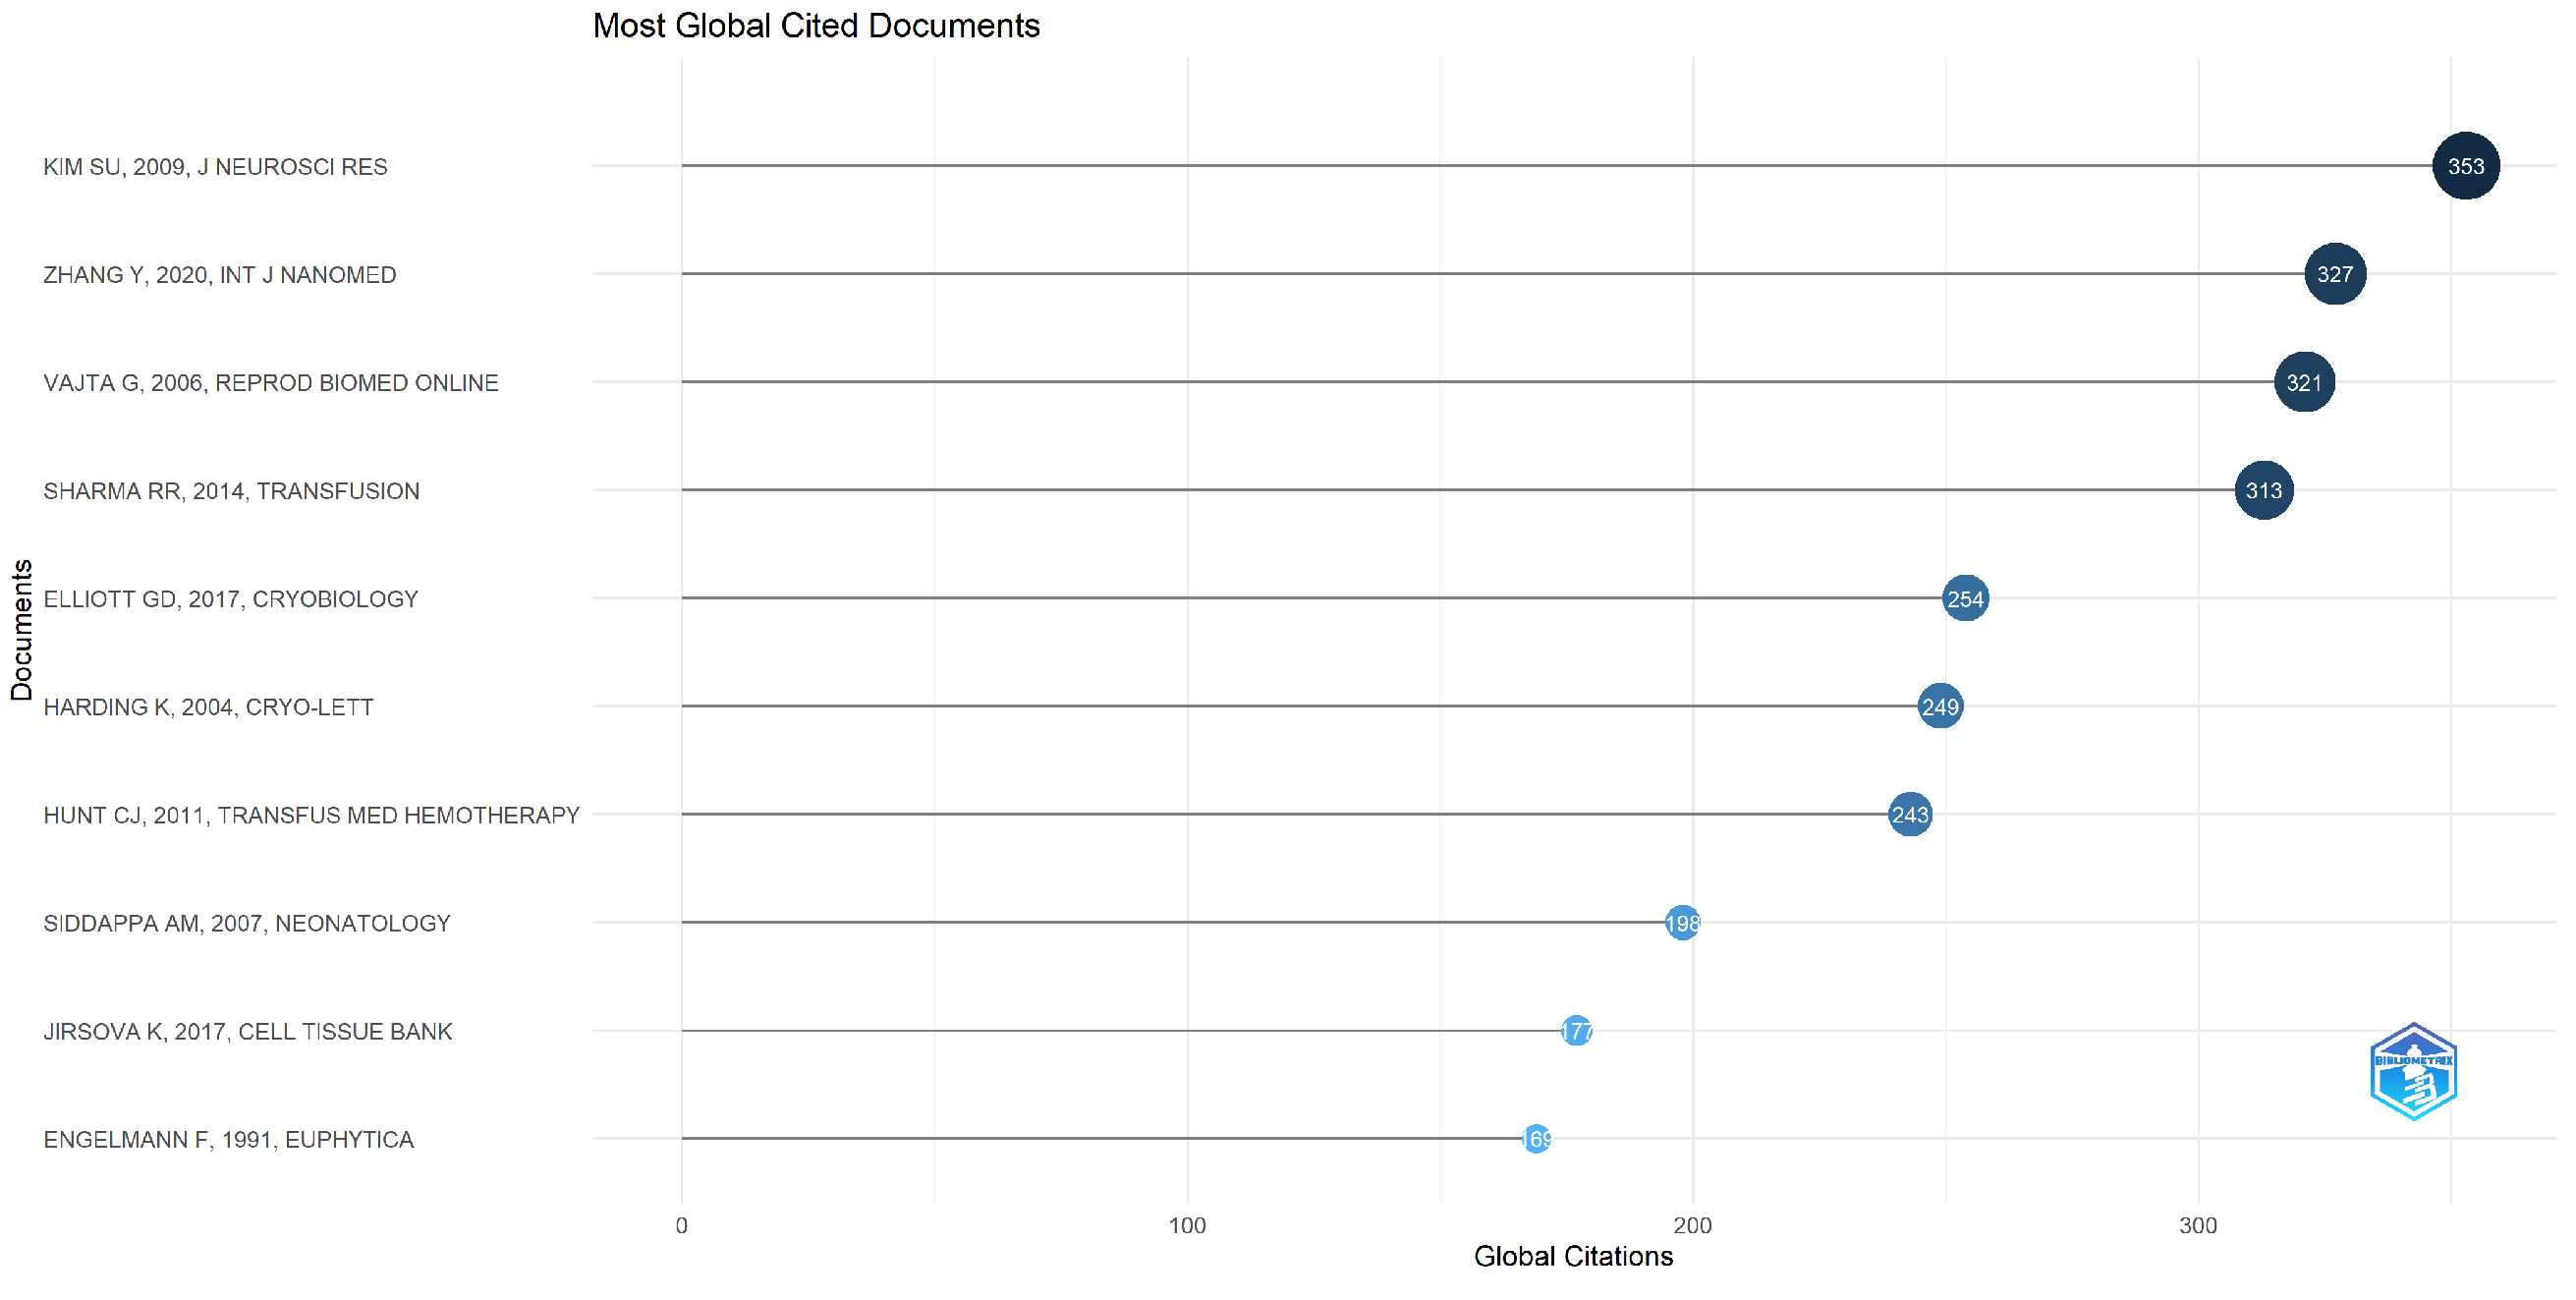Screen dimensions: 2576x1300
Task: Click the Global Citations axis title
Action: tap(1572, 1256)
